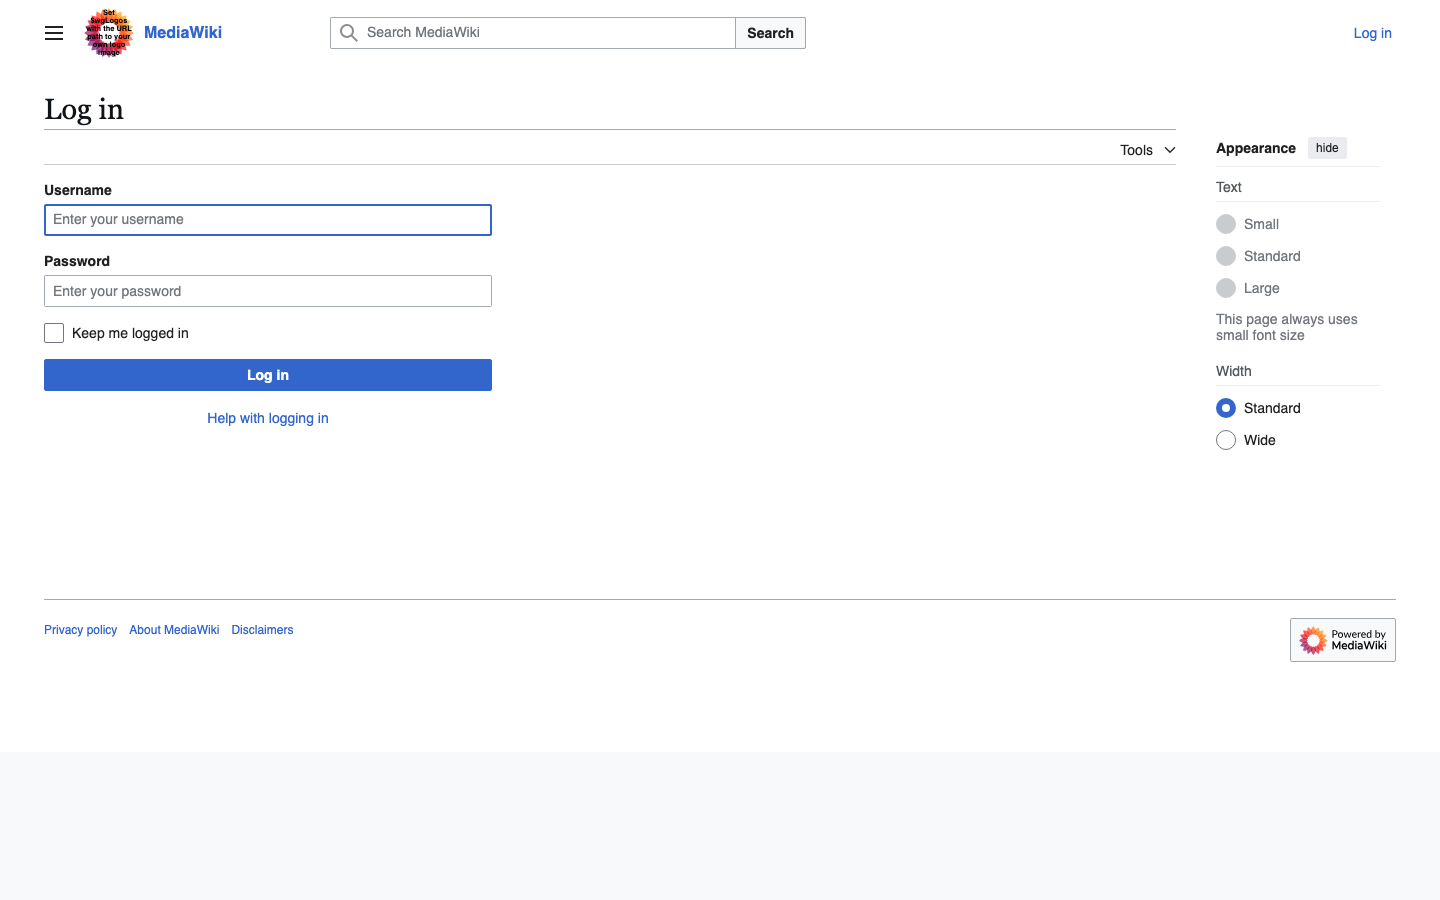Click the MediaWiki sunflower logo

109,33
